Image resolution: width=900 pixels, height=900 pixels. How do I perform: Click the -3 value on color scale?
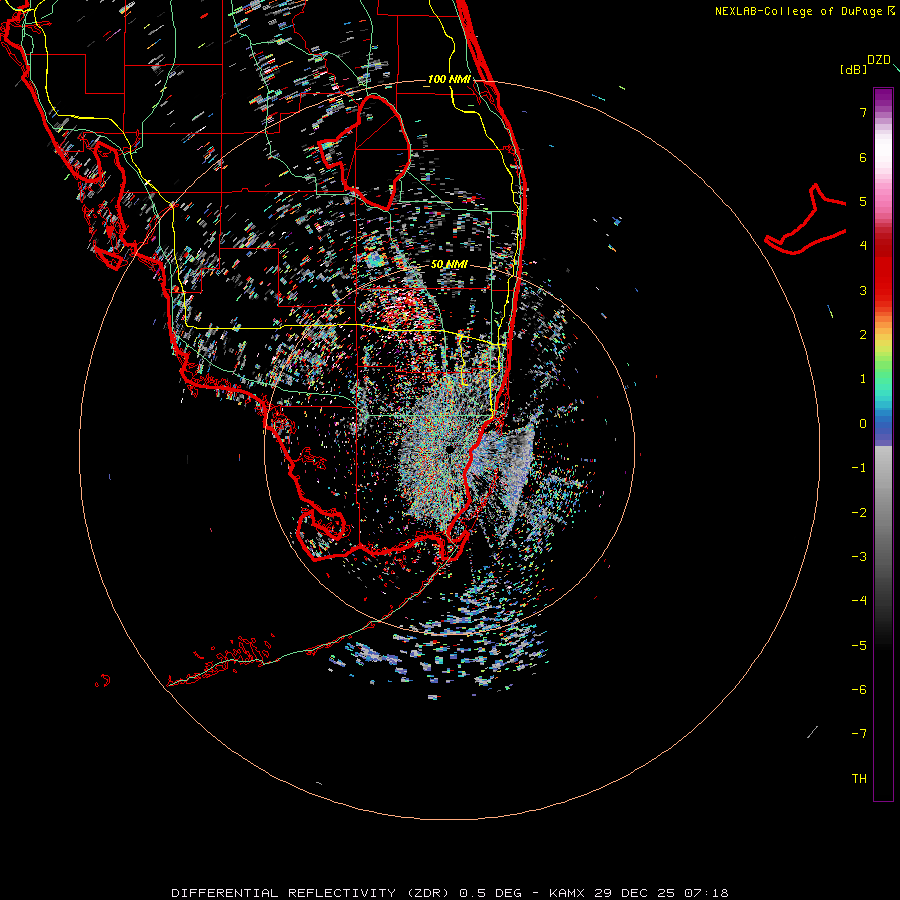[859, 557]
